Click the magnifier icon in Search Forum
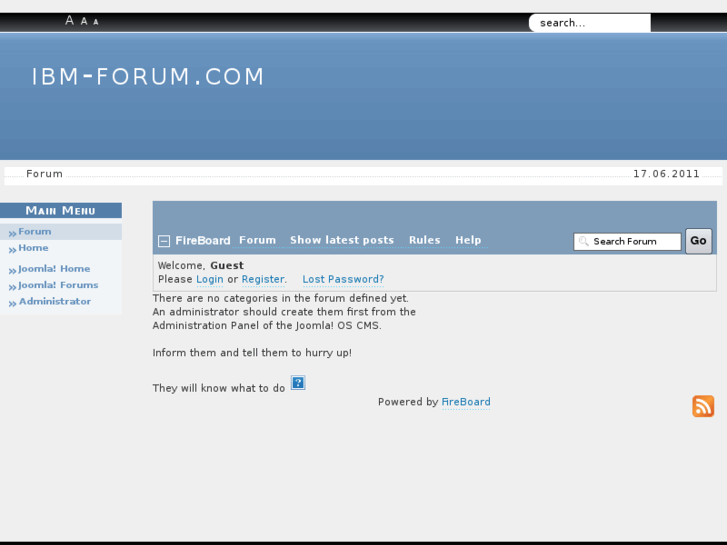 point(583,241)
